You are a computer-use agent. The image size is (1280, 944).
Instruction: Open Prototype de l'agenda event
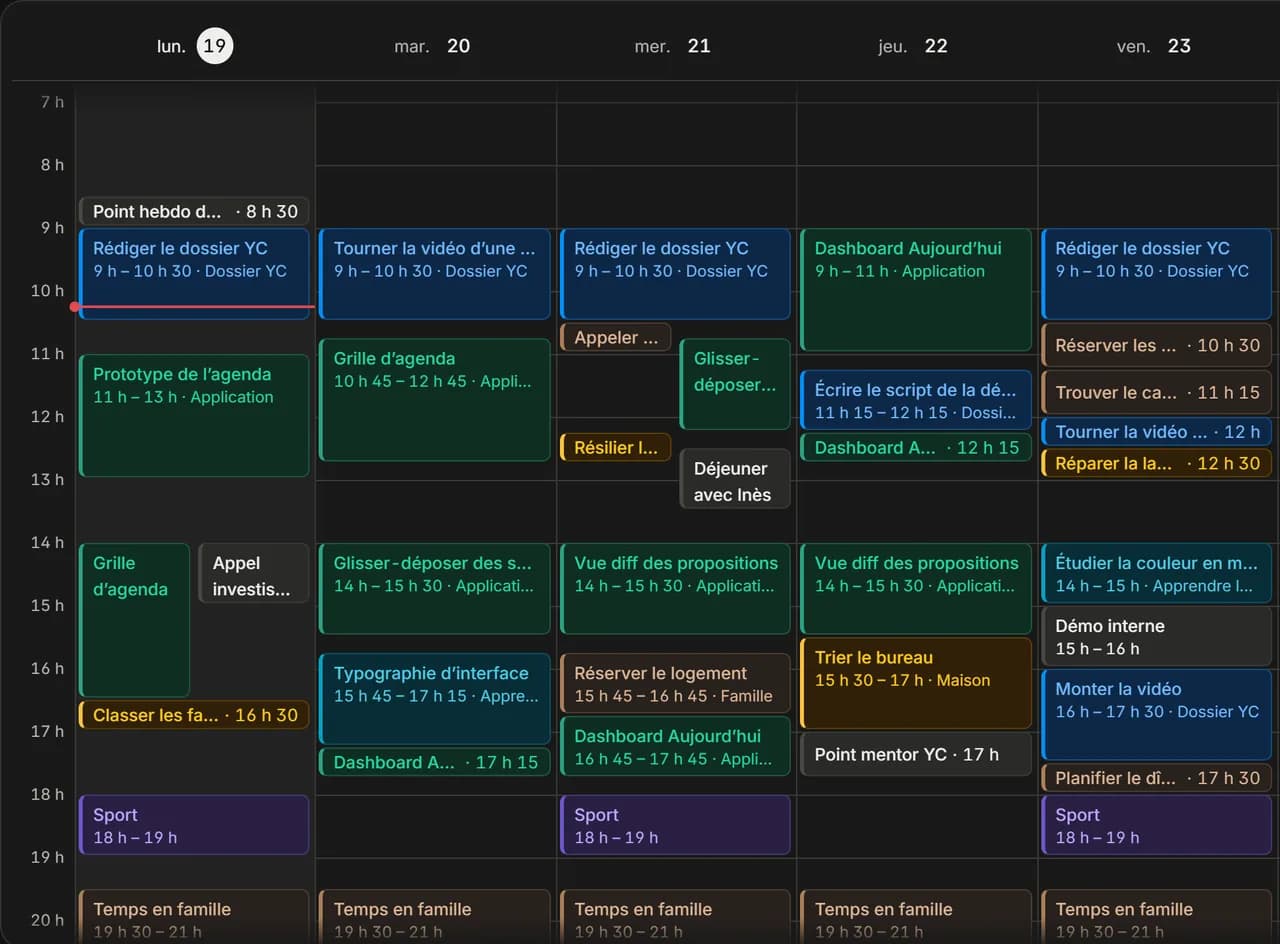tap(194, 415)
